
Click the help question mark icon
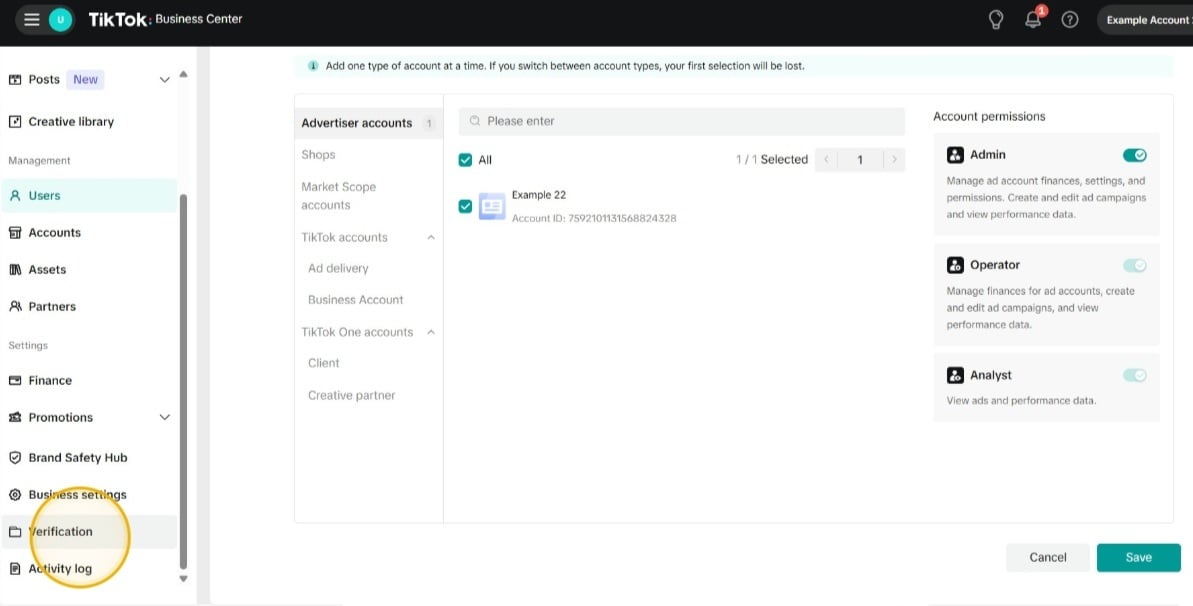pyautogui.click(x=1070, y=20)
